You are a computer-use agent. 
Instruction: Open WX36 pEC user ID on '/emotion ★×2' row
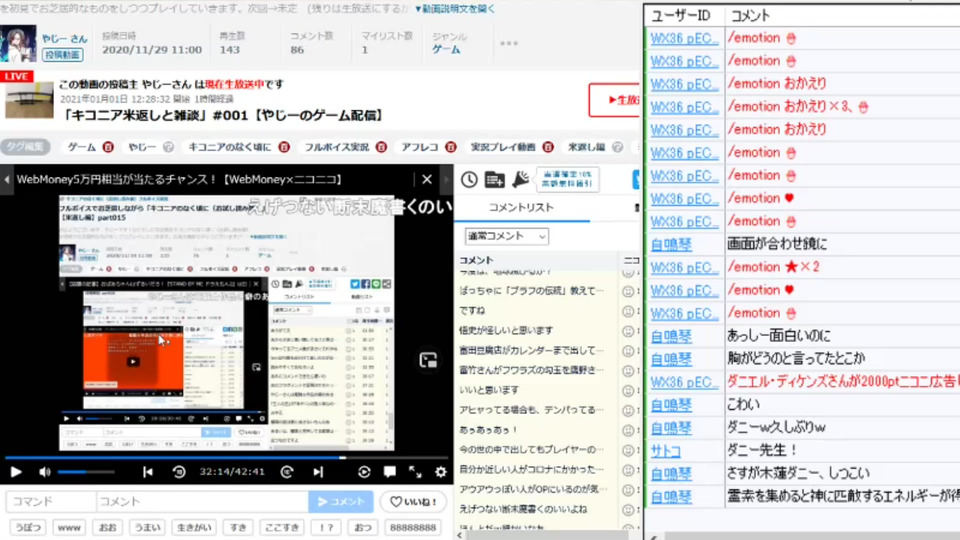tap(684, 268)
